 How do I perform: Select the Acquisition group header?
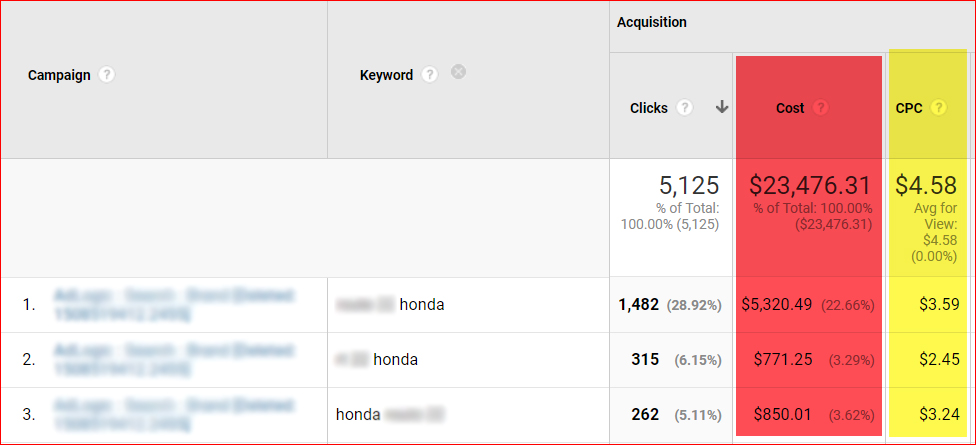652,22
